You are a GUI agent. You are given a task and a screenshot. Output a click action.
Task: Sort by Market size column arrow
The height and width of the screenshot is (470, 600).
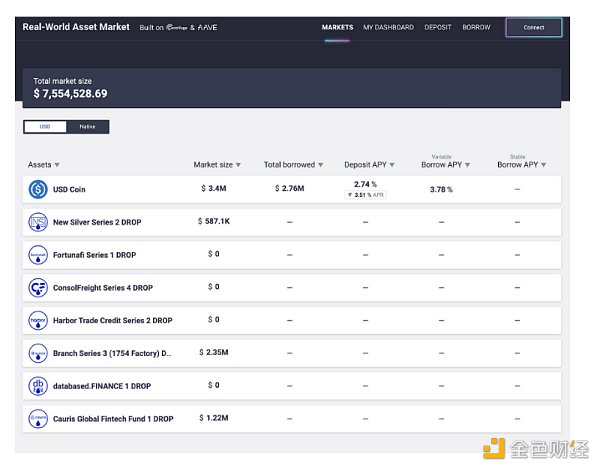coord(238,165)
